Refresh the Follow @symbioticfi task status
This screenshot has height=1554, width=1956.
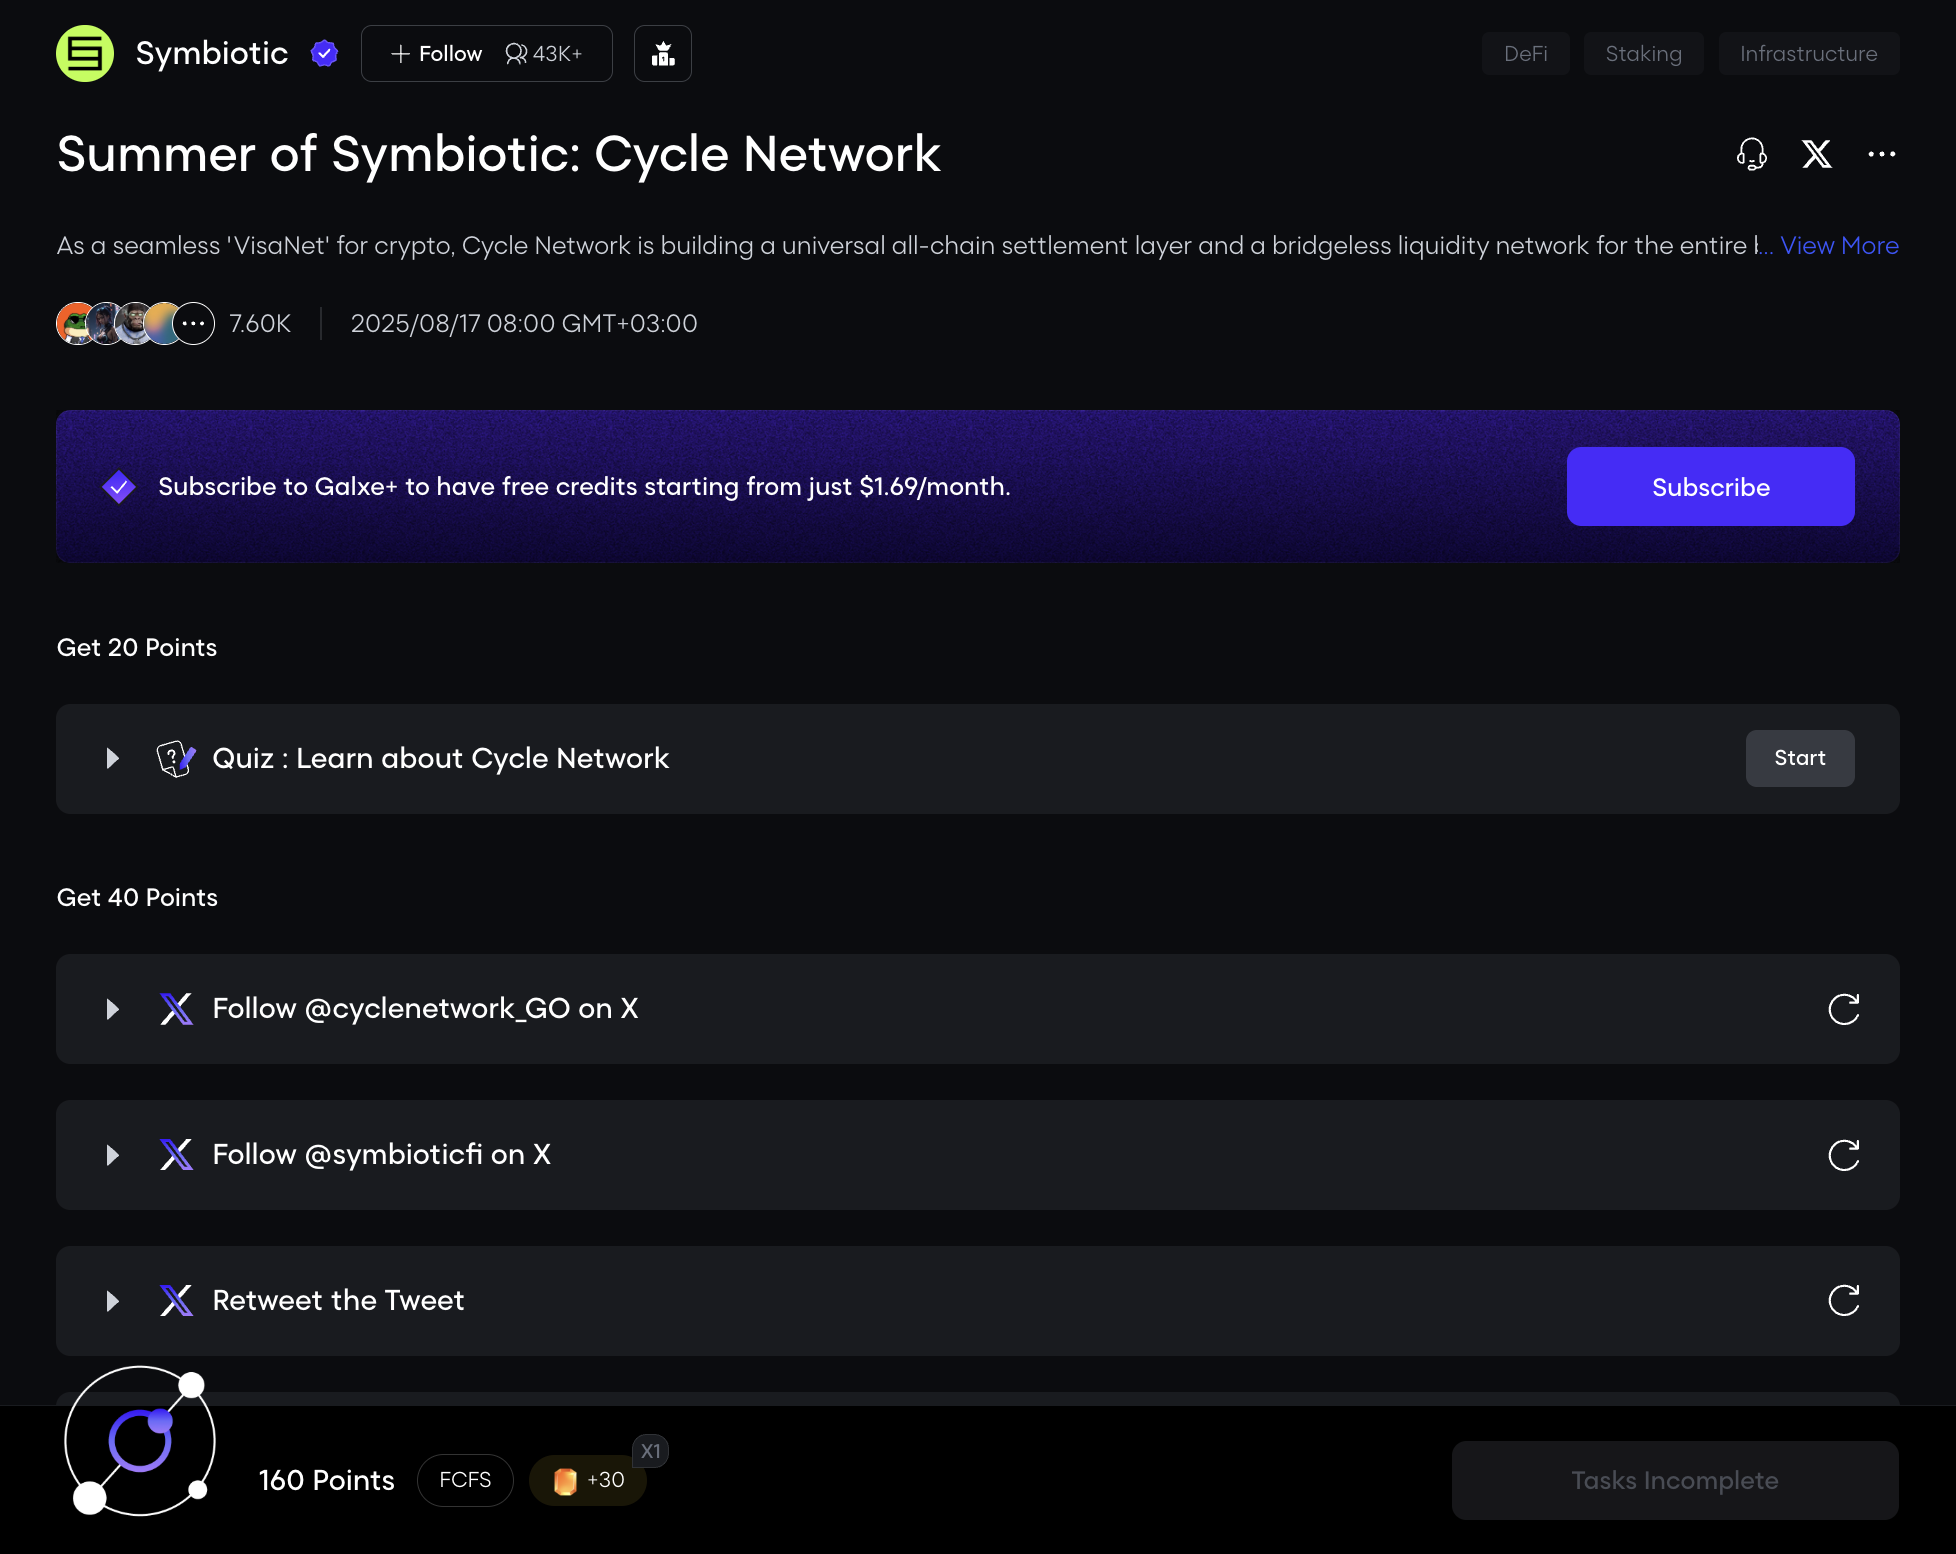[1843, 1155]
